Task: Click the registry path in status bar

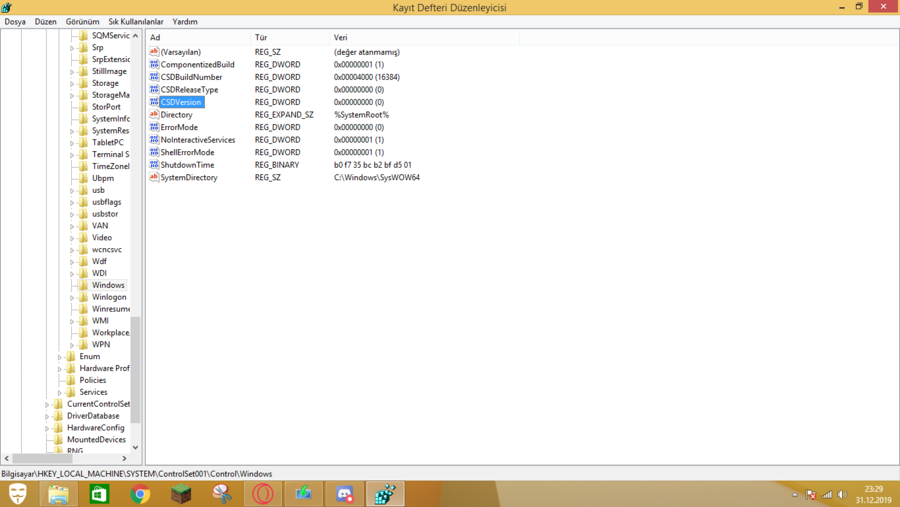Action: 137,474
